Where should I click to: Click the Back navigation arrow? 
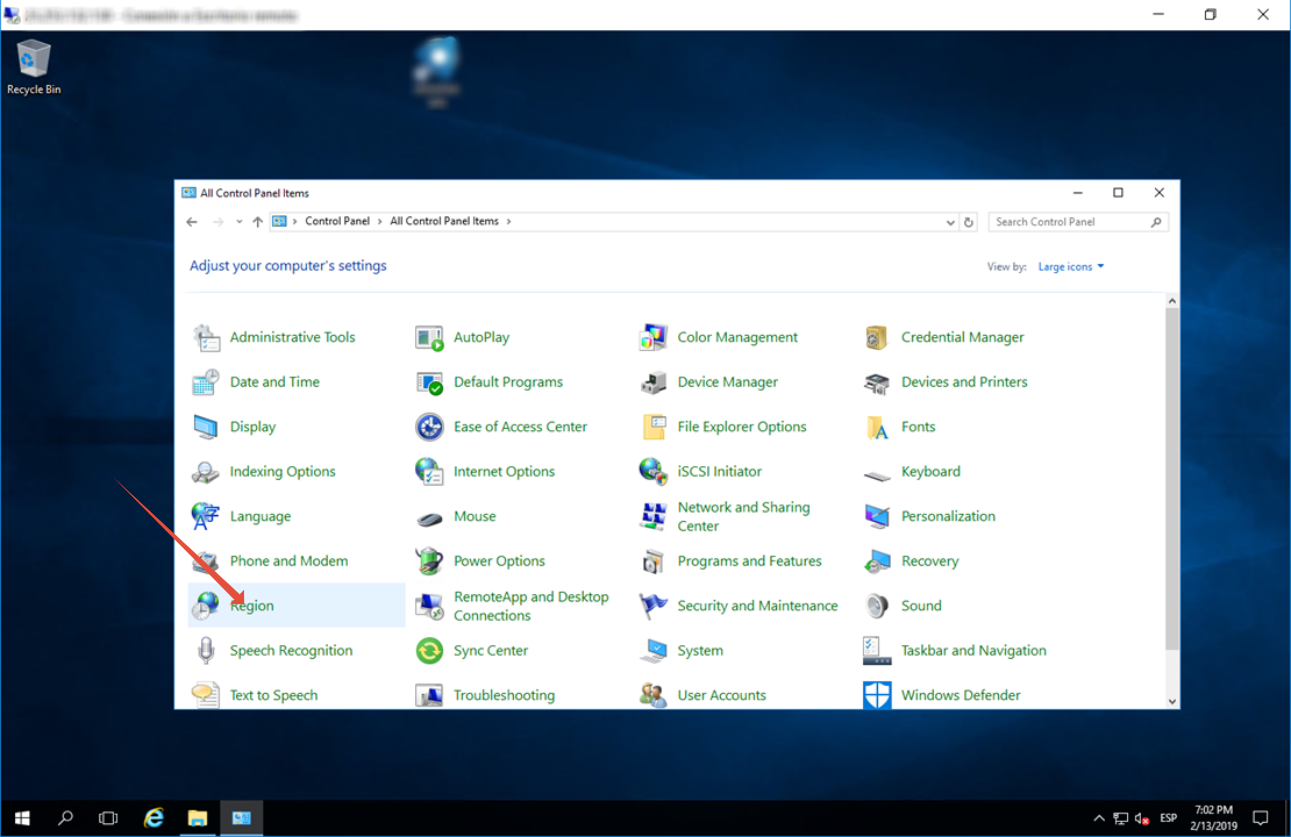[192, 222]
